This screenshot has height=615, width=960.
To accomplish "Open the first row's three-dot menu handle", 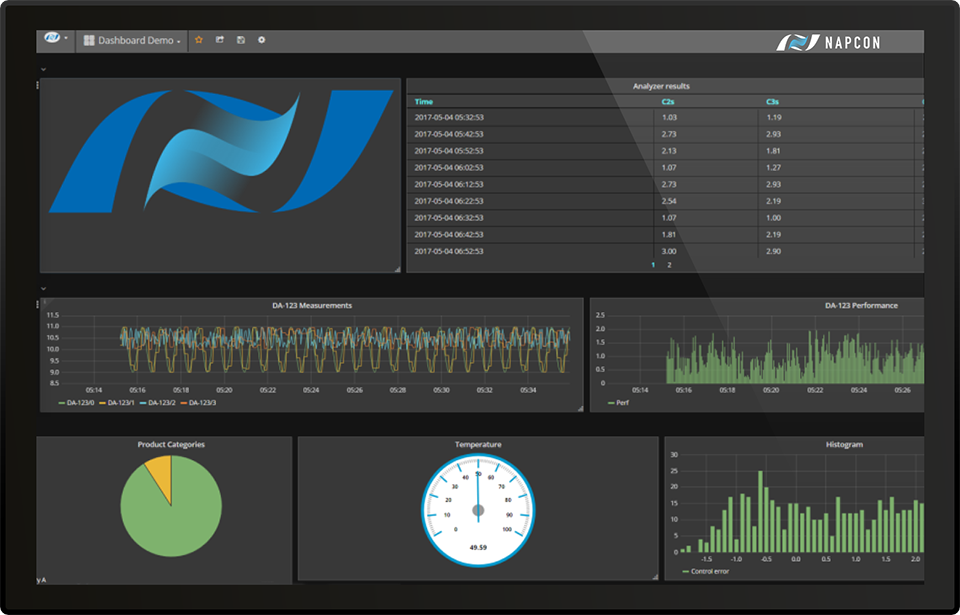I will point(38,86).
